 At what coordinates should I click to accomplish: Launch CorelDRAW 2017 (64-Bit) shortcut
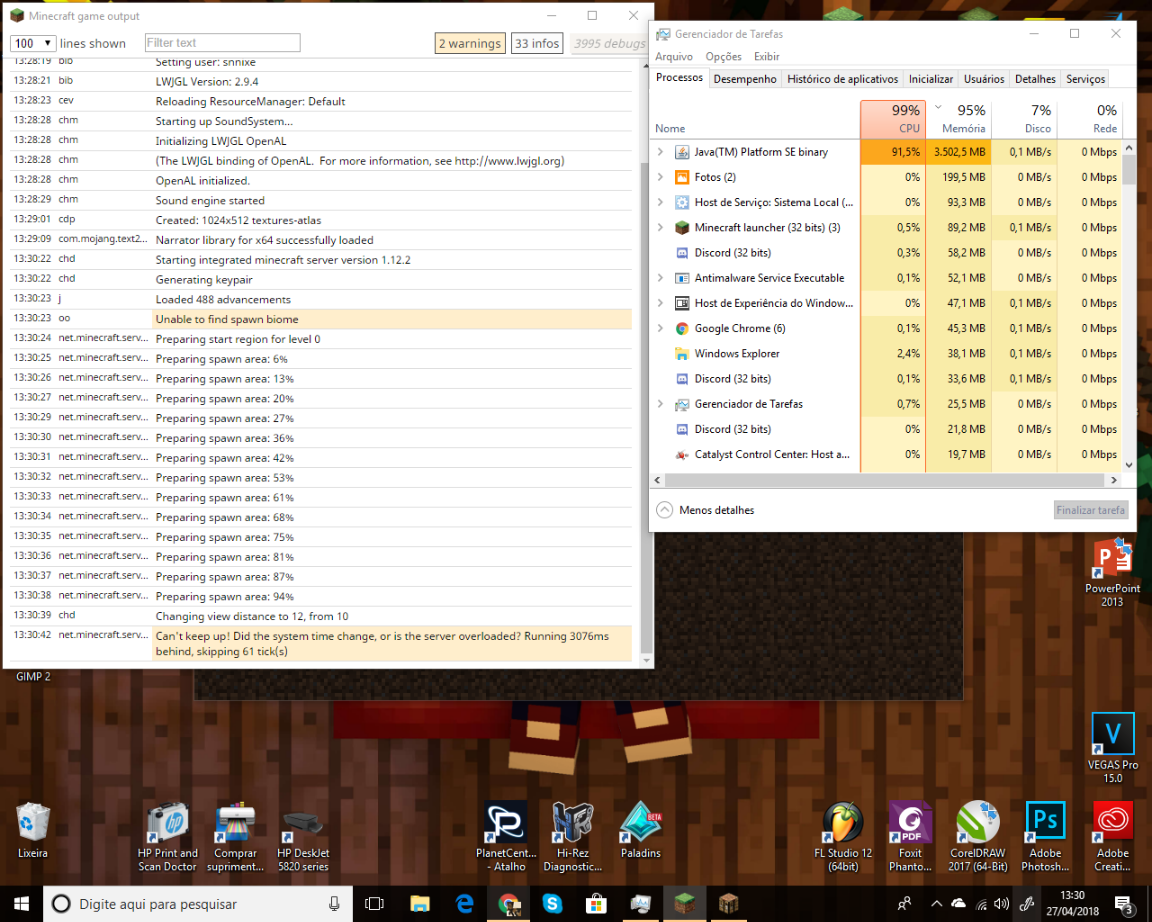click(x=977, y=836)
